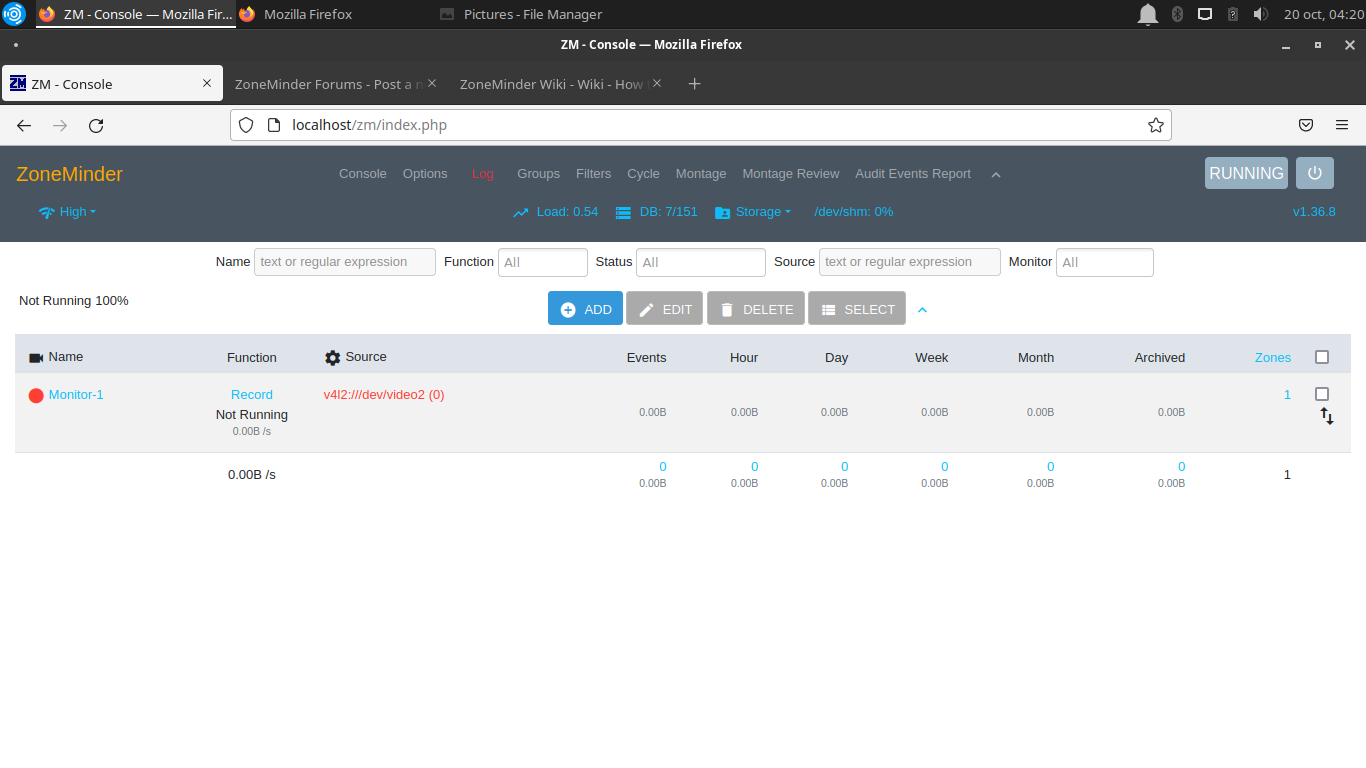The height and width of the screenshot is (768, 1366).
Task: Click the Source filter text field
Action: pyautogui.click(x=910, y=262)
